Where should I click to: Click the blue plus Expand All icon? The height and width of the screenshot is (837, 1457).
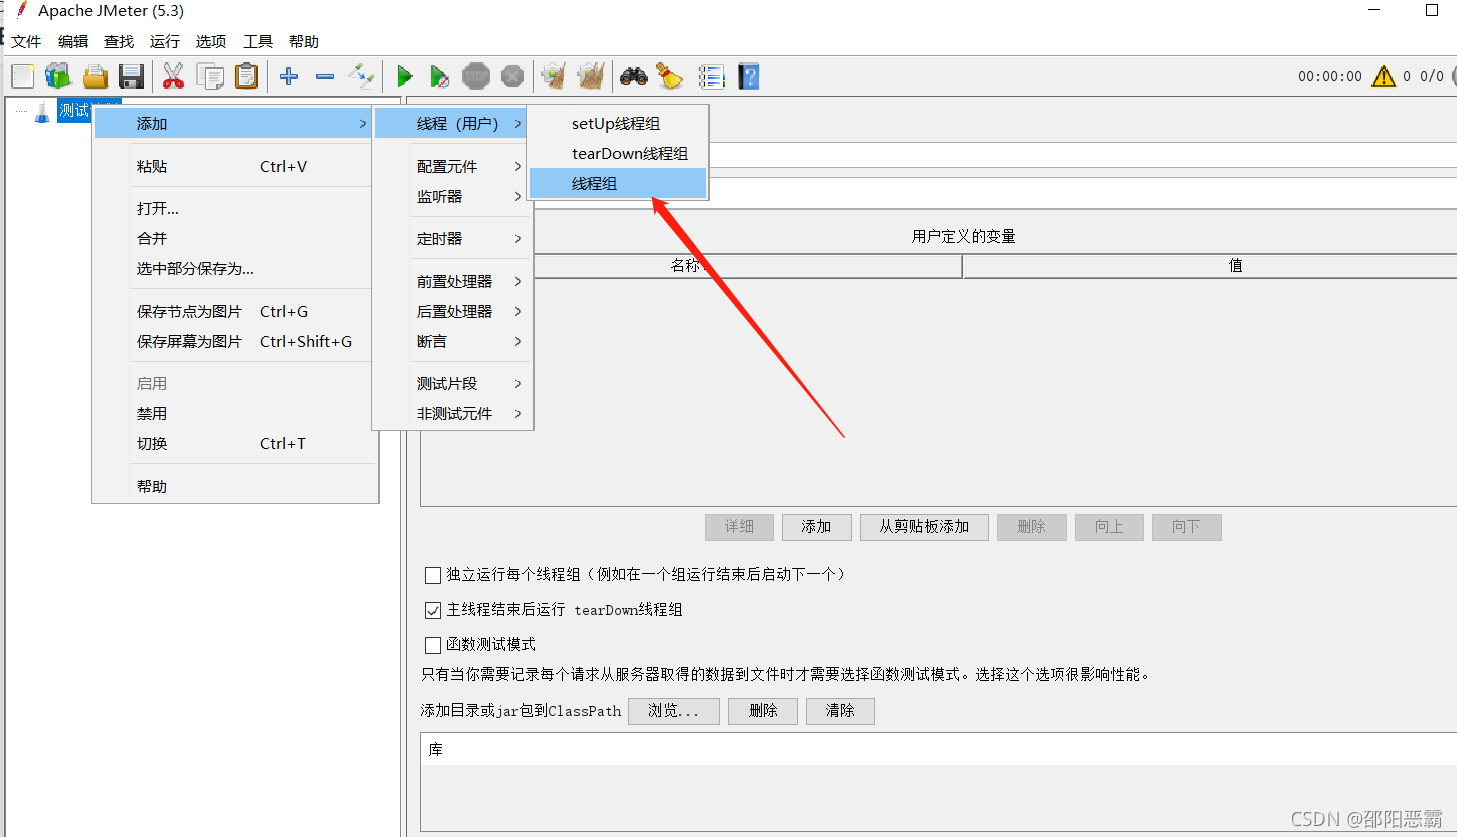pyautogui.click(x=289, y=76)
